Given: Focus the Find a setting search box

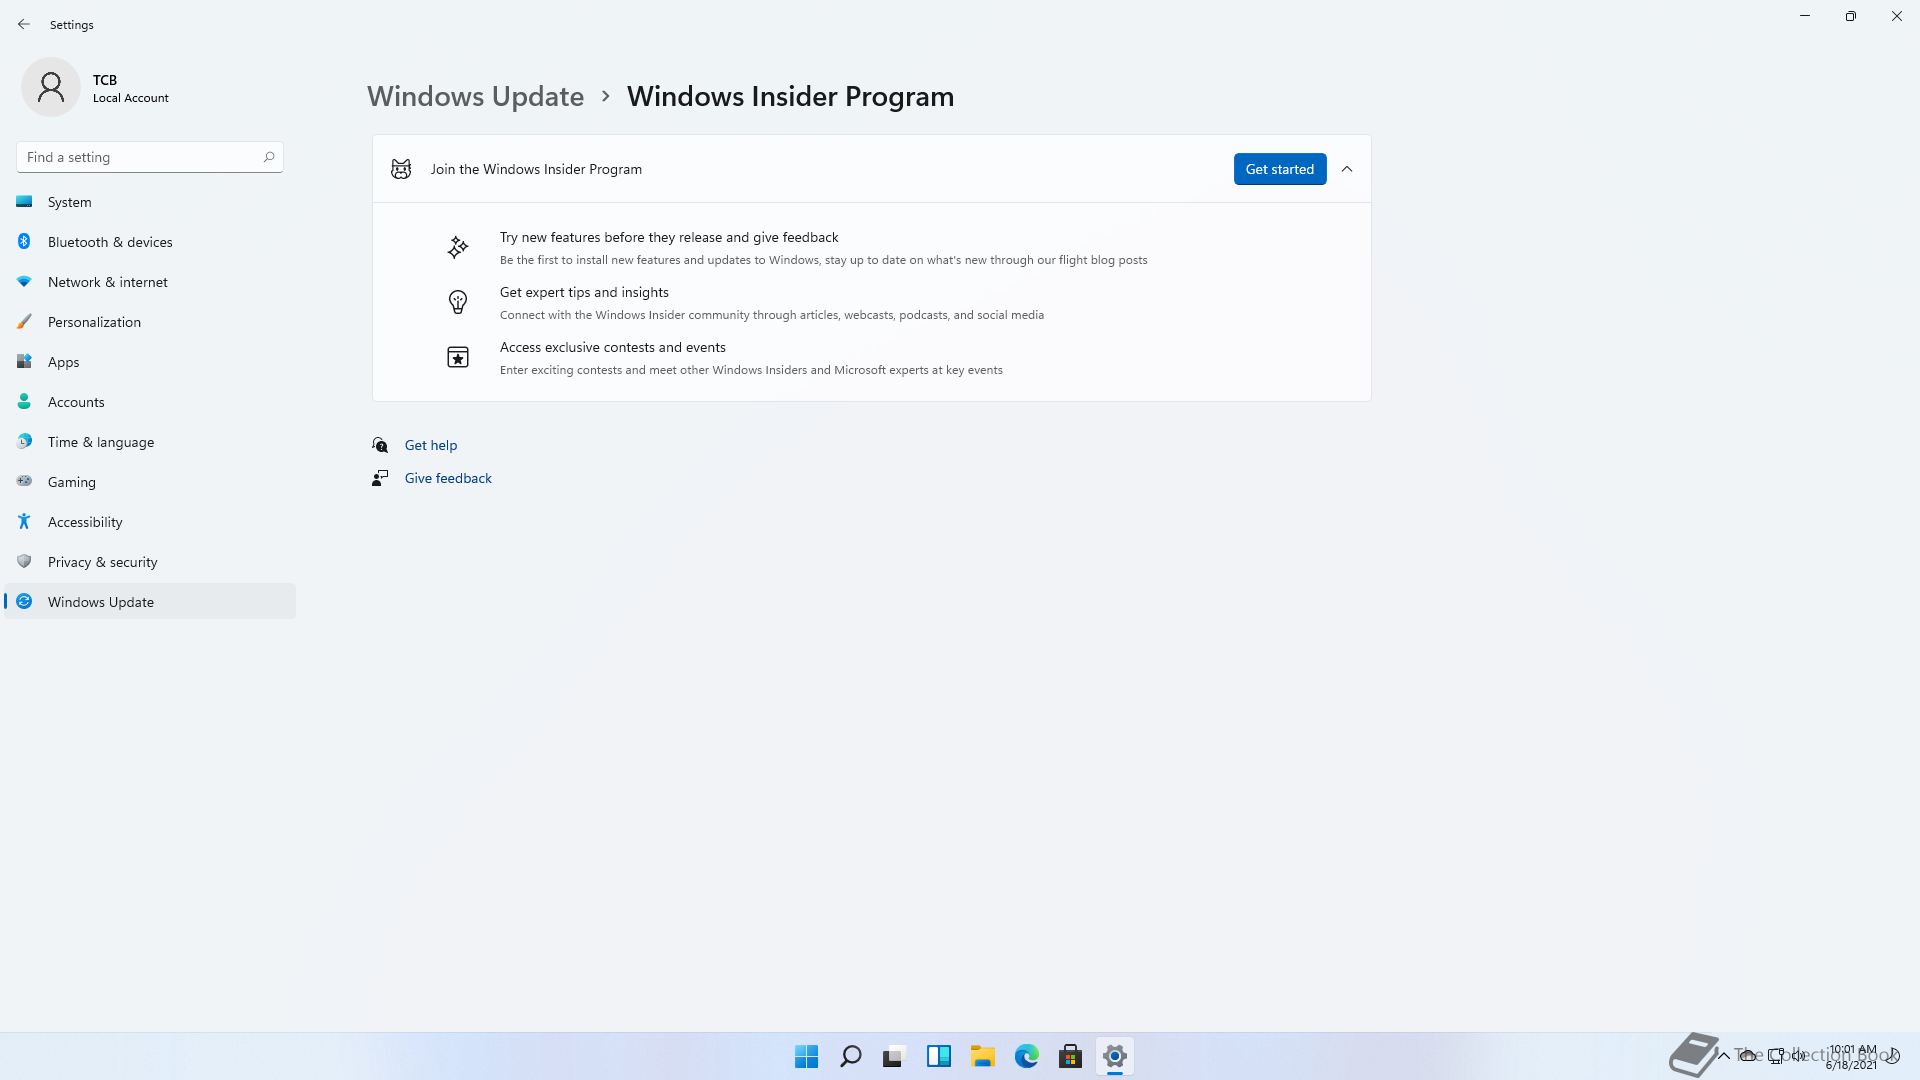Looking at the screenshot, I should [x=150, y=157].
